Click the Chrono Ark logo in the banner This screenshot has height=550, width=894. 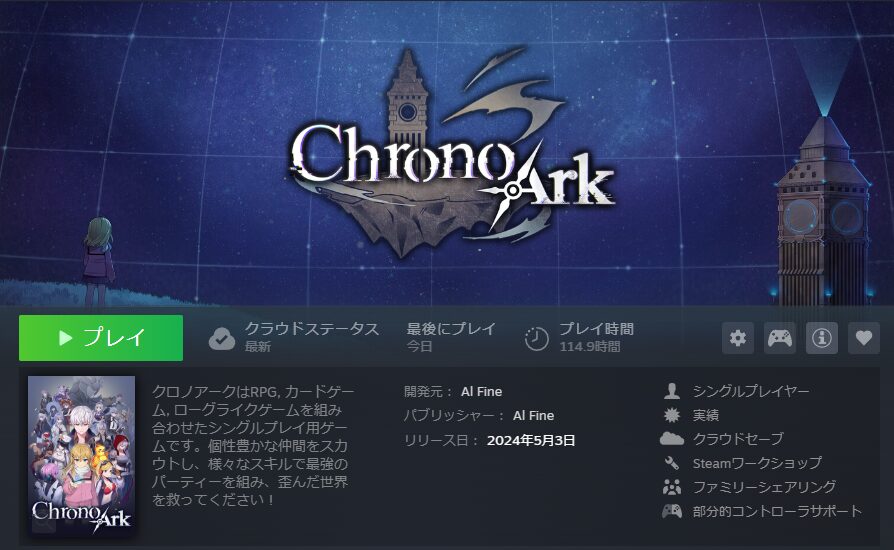450,154
